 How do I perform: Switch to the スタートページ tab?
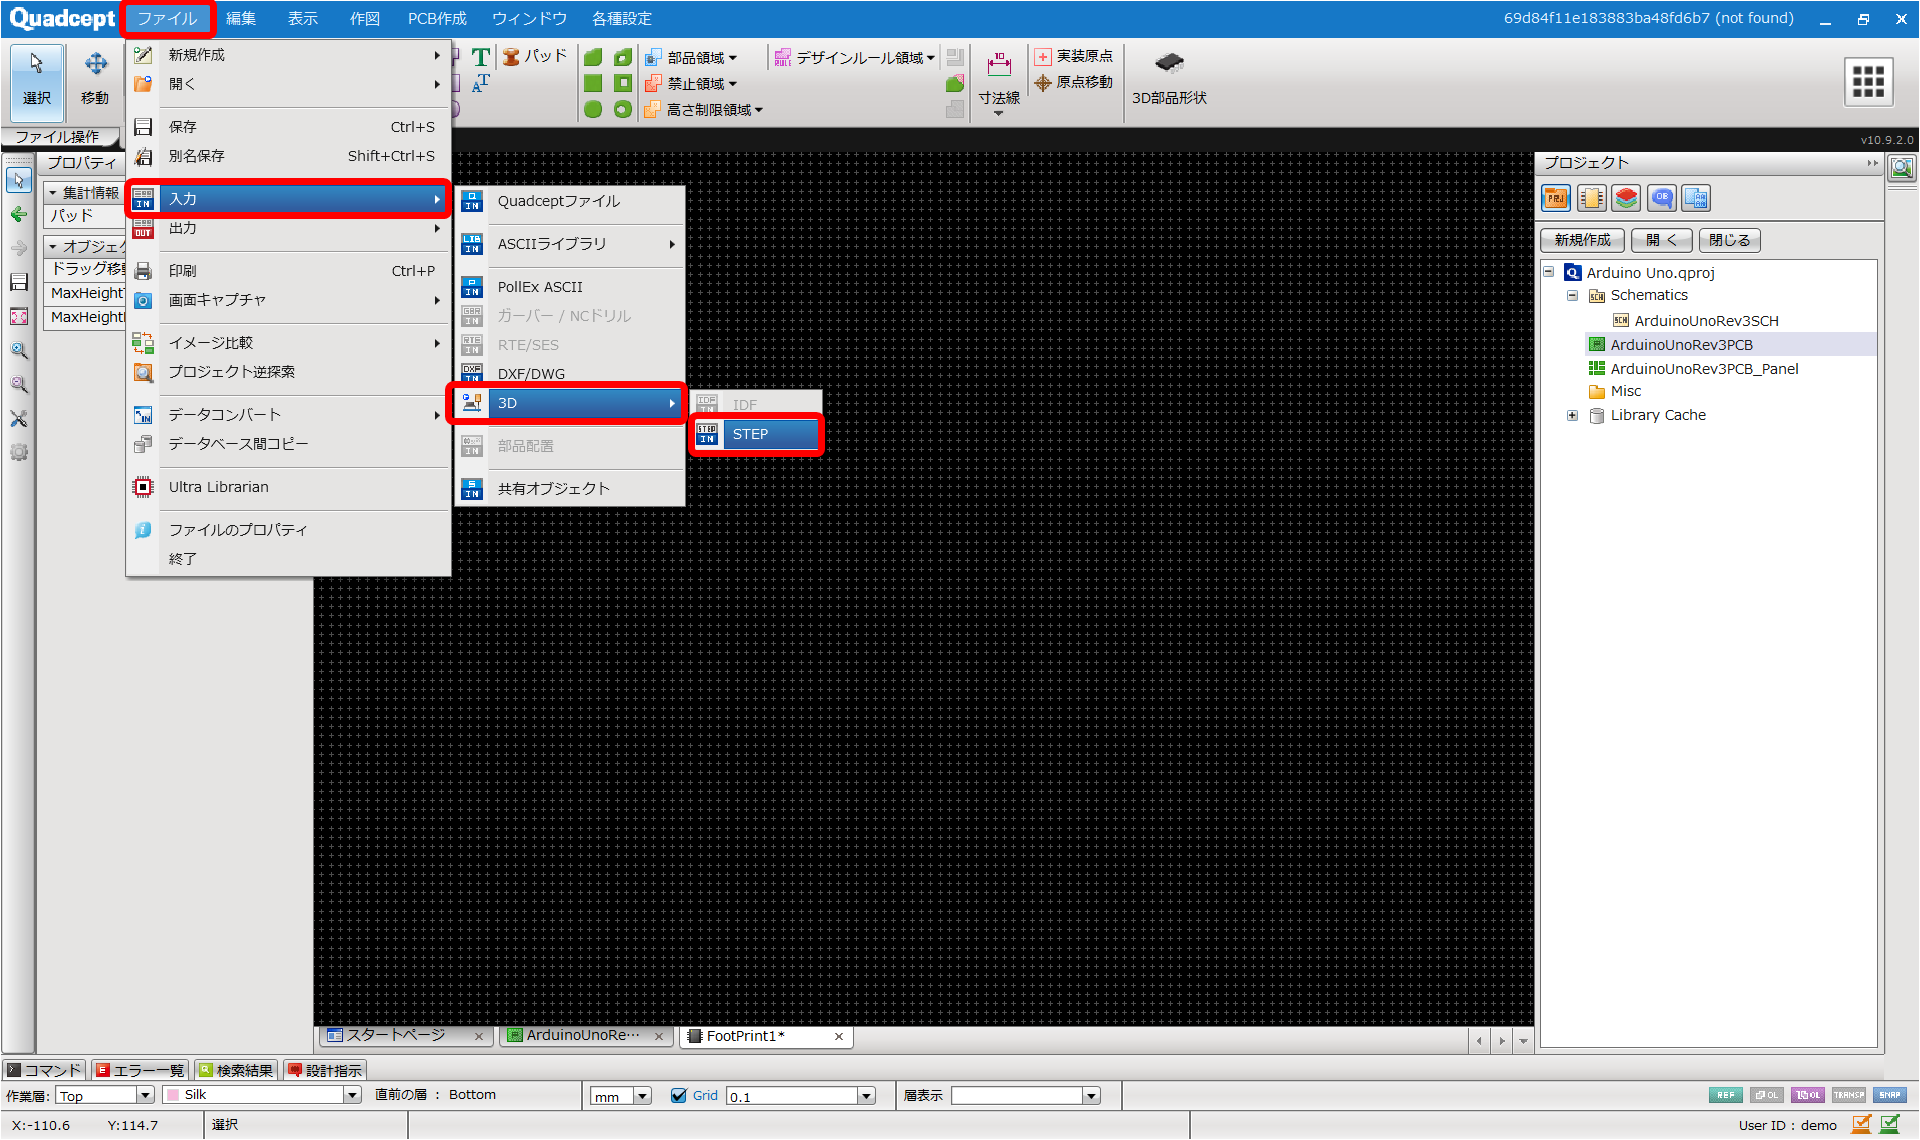pos(396,1036)
